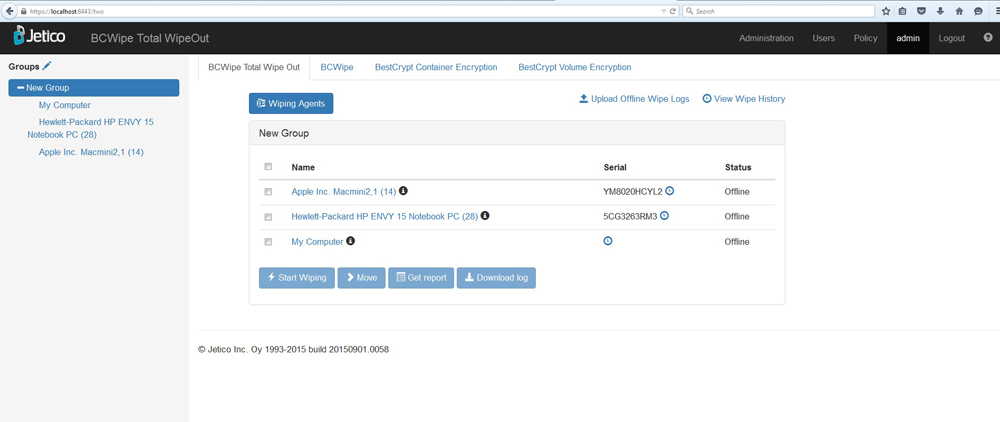Click the Jetico logo
Image resolution: width=1000 pixels, height=422 pixels.
tap(39, 36)
